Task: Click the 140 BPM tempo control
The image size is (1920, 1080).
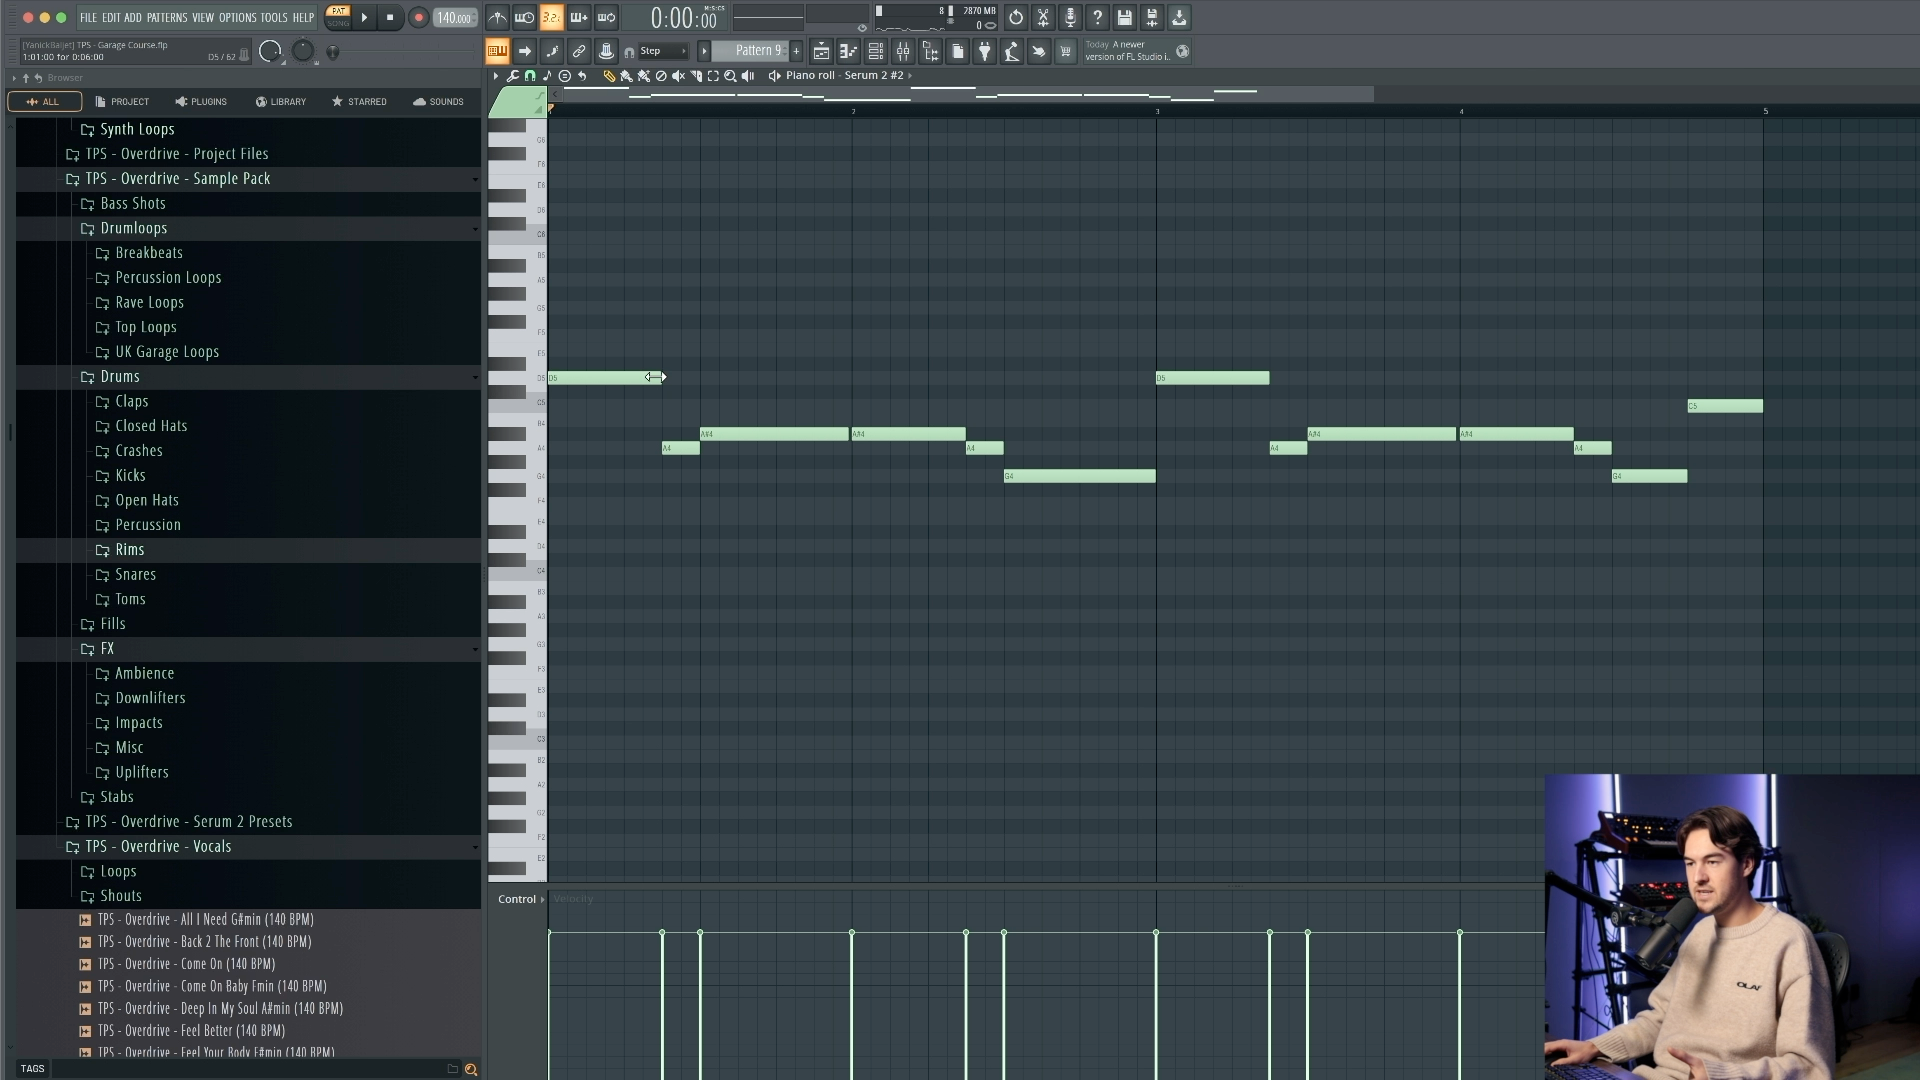Action: (x=455, y=17)
